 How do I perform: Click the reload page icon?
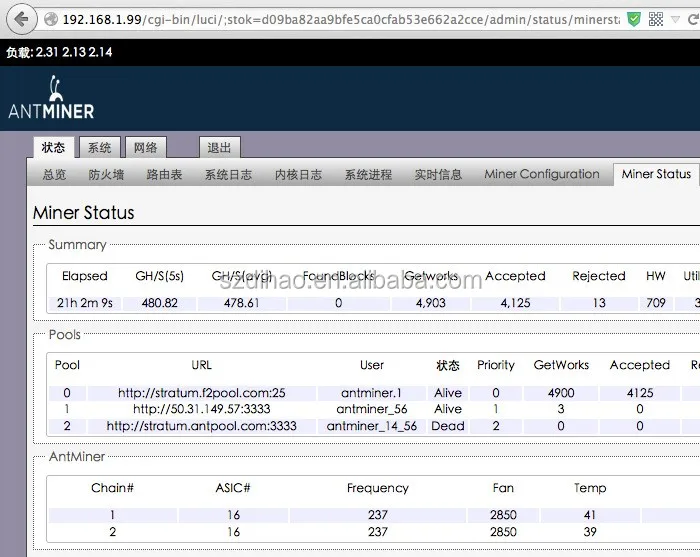(x=693, y=19)
